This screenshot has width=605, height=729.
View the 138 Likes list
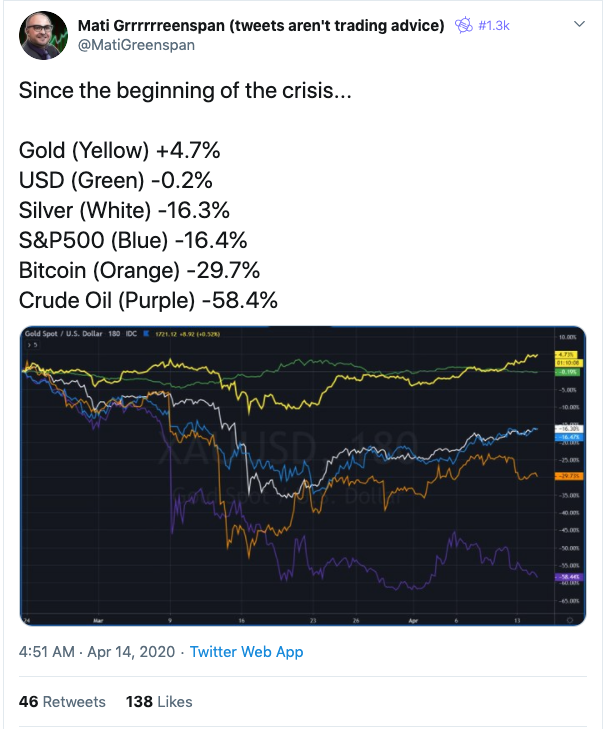coord(159,702)
